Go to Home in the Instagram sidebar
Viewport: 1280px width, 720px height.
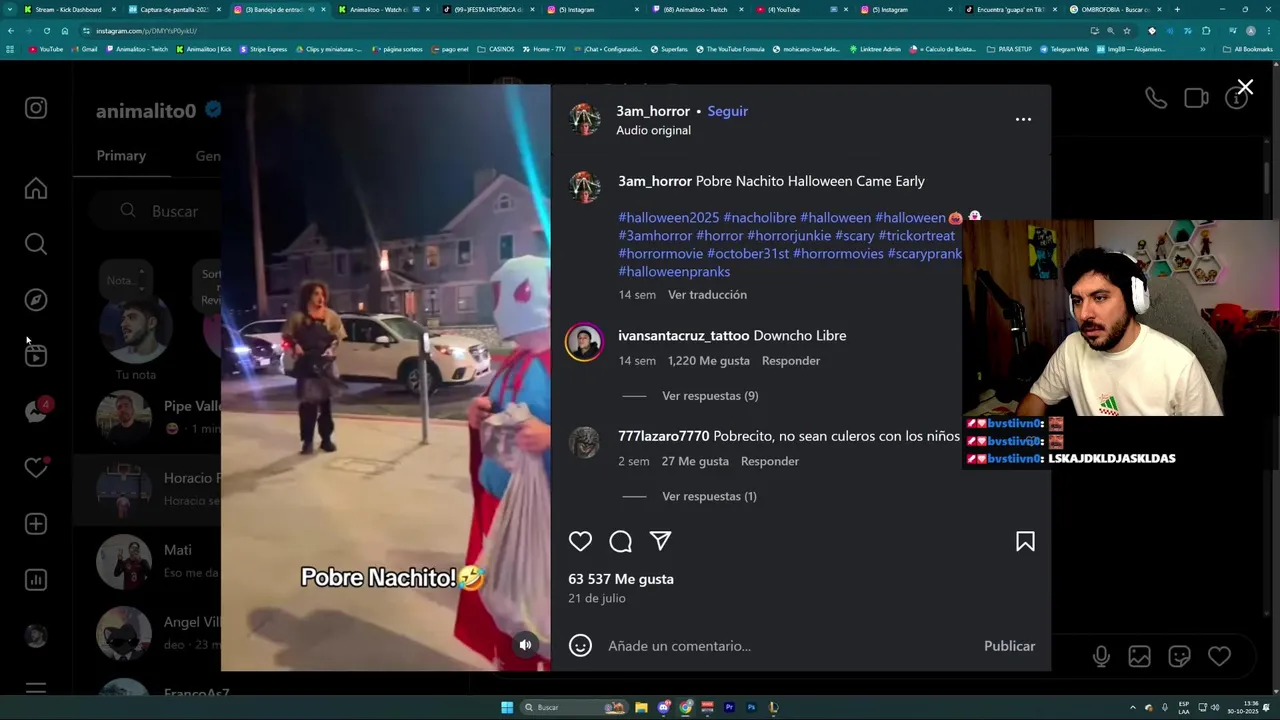[x=36, y=188]
